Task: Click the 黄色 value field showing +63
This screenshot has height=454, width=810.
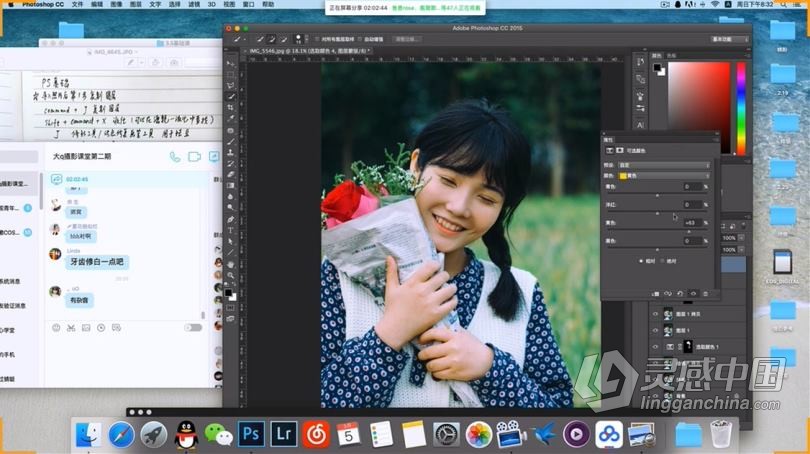Action: 692,223
